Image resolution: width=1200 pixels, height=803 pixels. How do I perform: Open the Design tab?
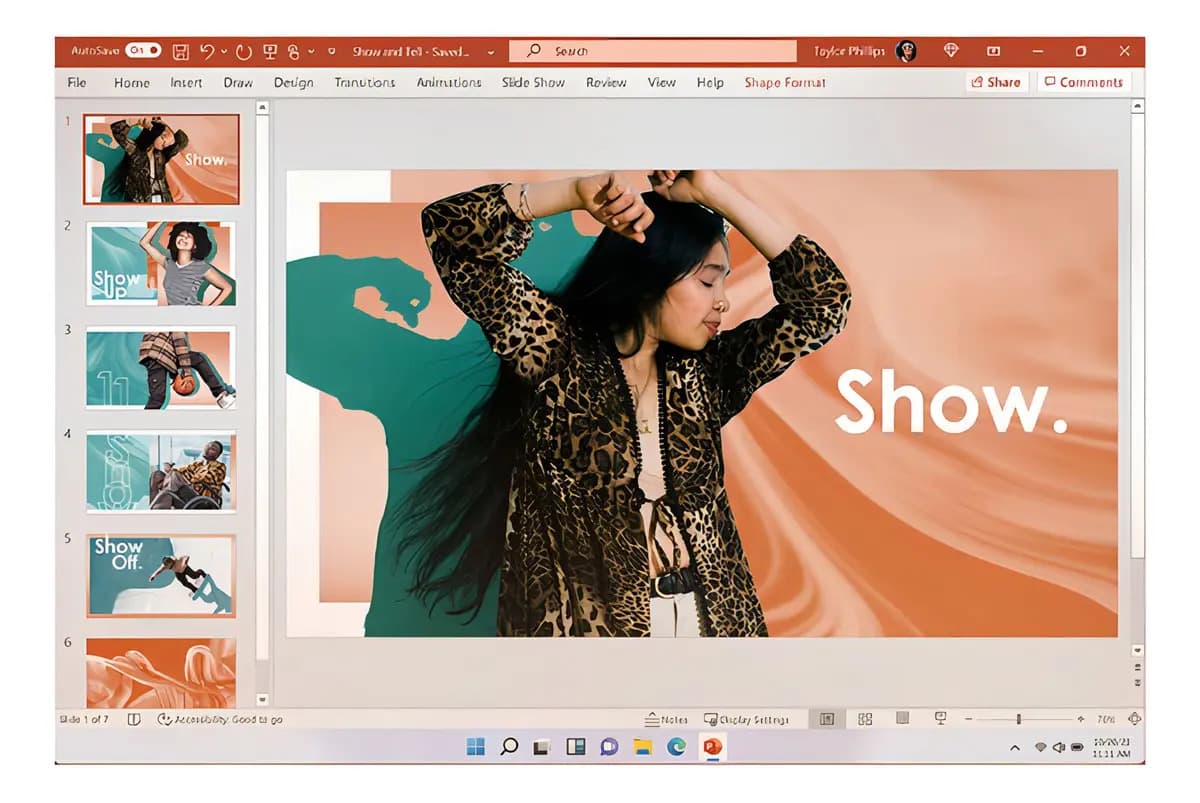pos(293,83)
